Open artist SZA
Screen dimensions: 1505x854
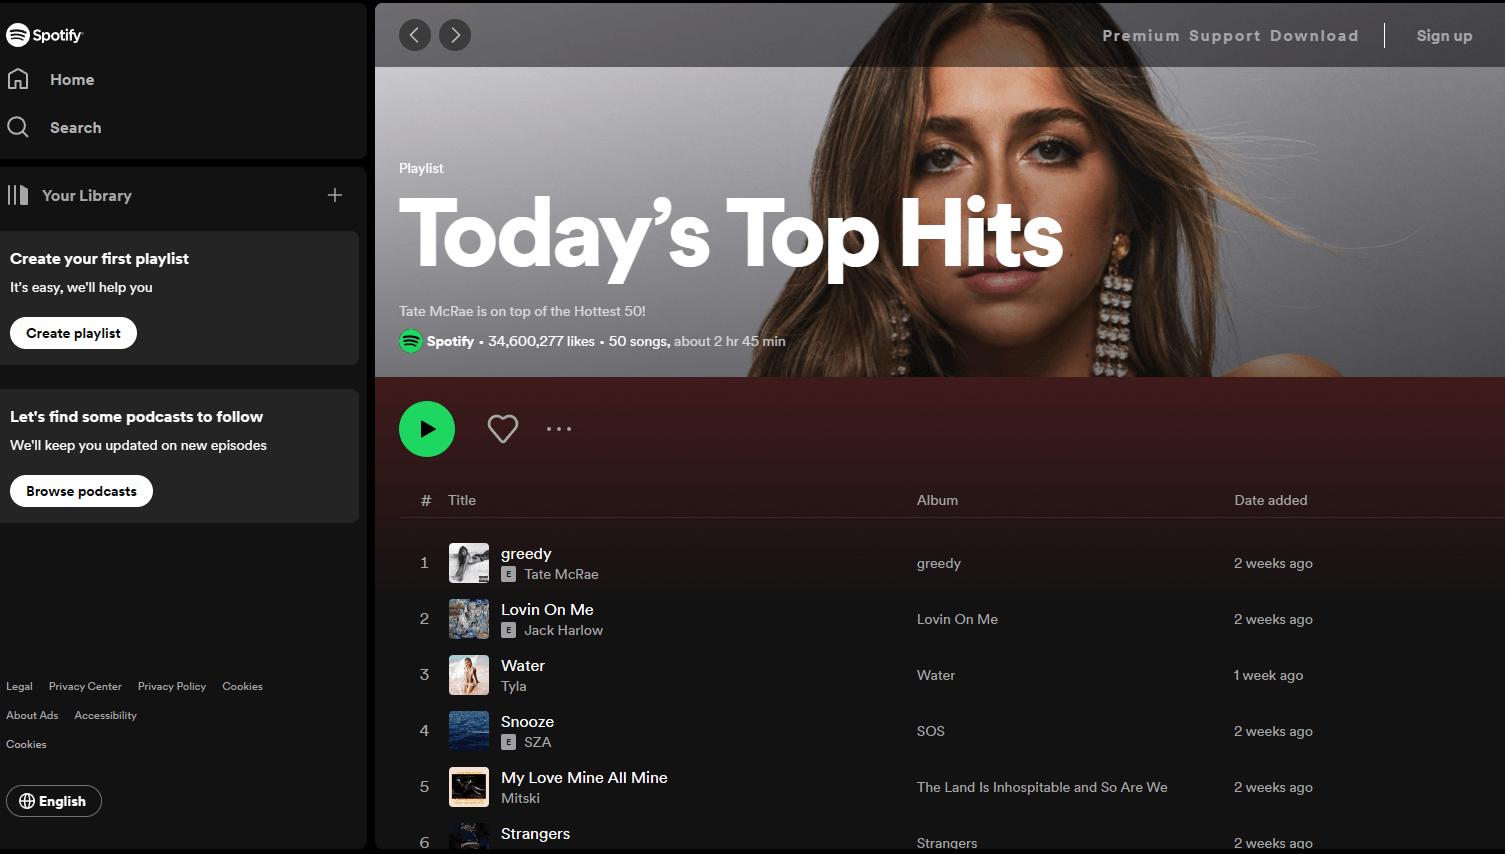(x=538, y=742)
